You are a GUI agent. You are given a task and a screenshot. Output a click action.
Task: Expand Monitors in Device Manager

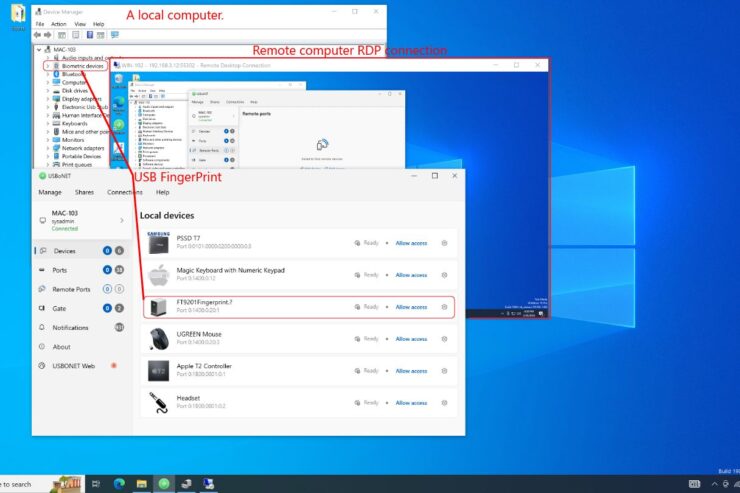(48, 140)
